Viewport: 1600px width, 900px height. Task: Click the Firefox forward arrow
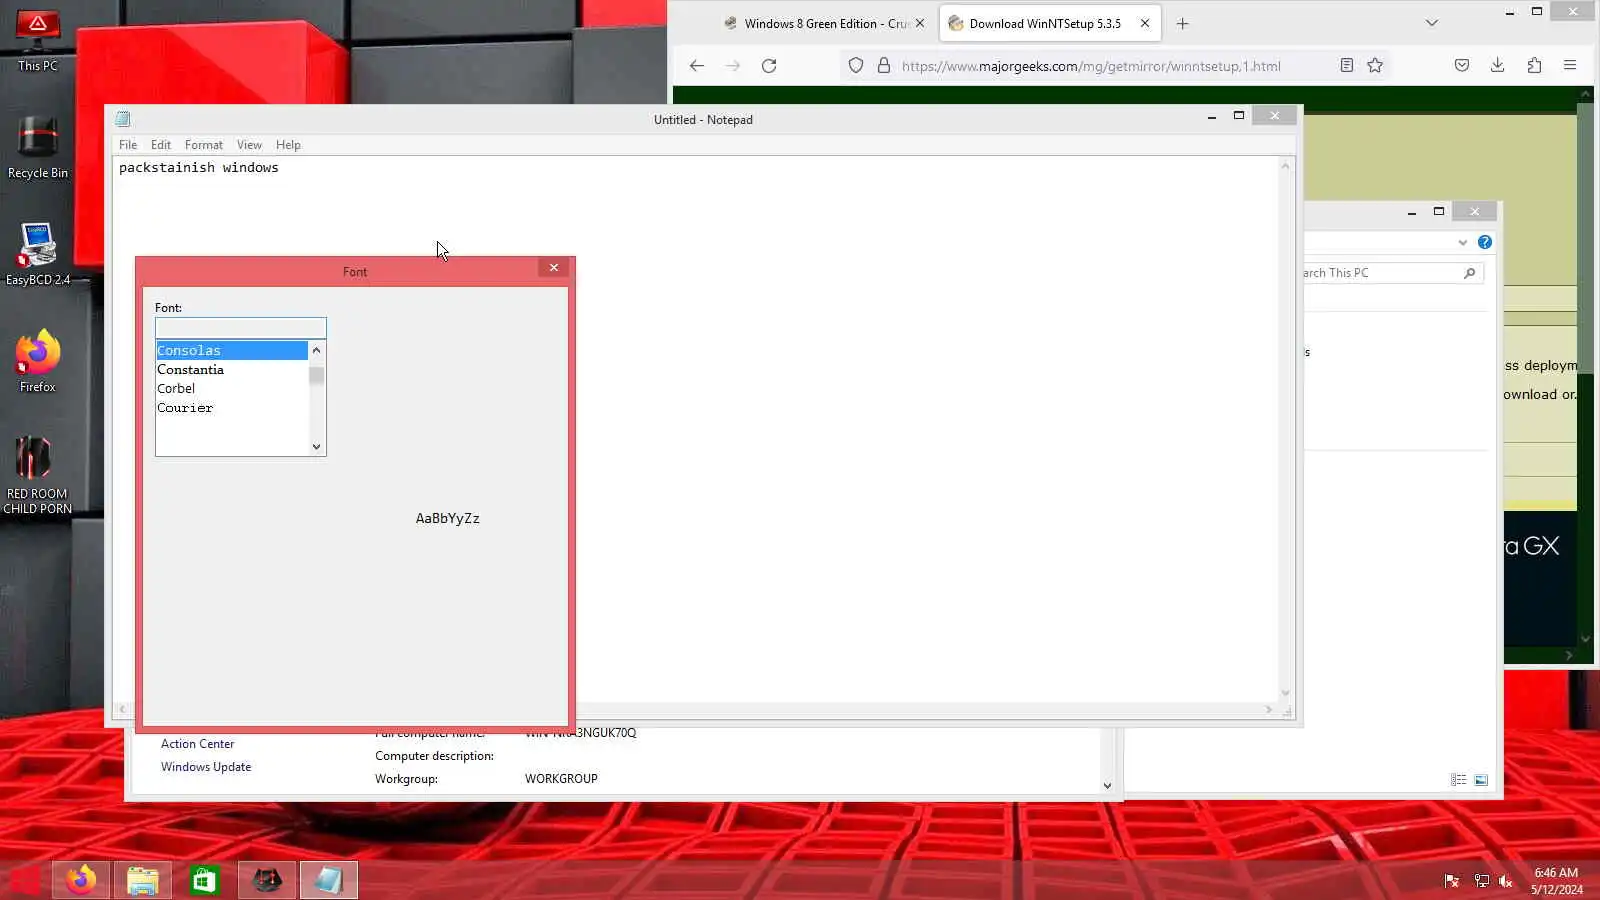[733, 66]
